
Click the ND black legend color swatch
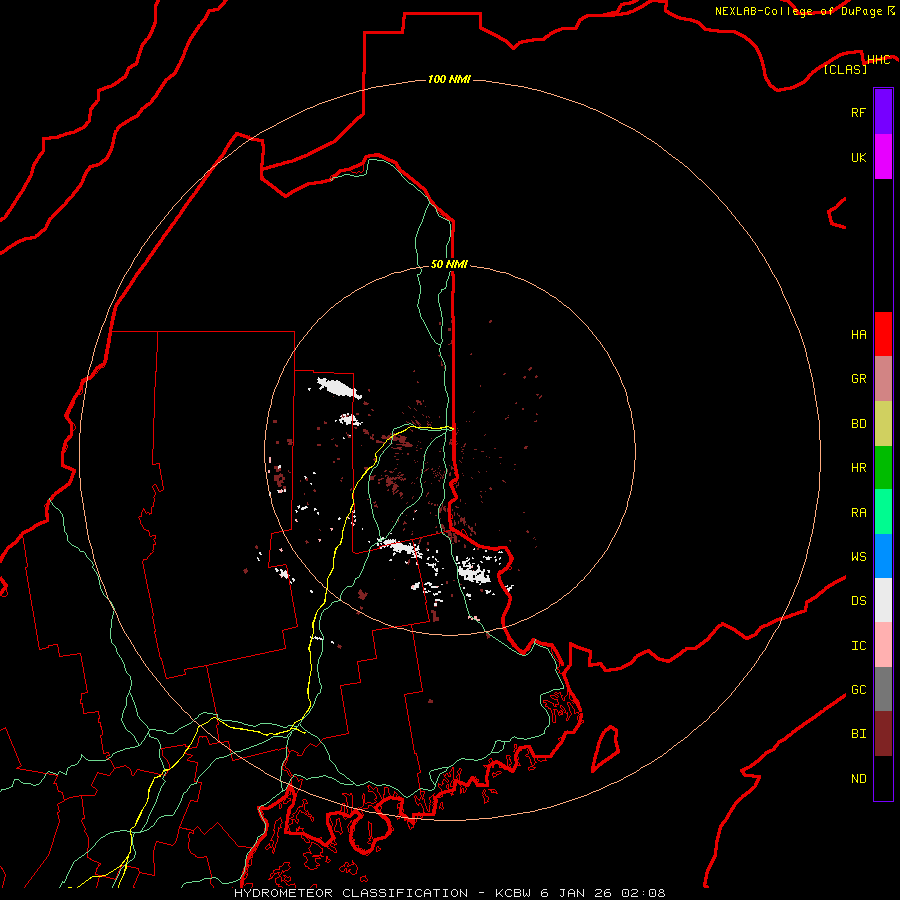tap(883, 778)
